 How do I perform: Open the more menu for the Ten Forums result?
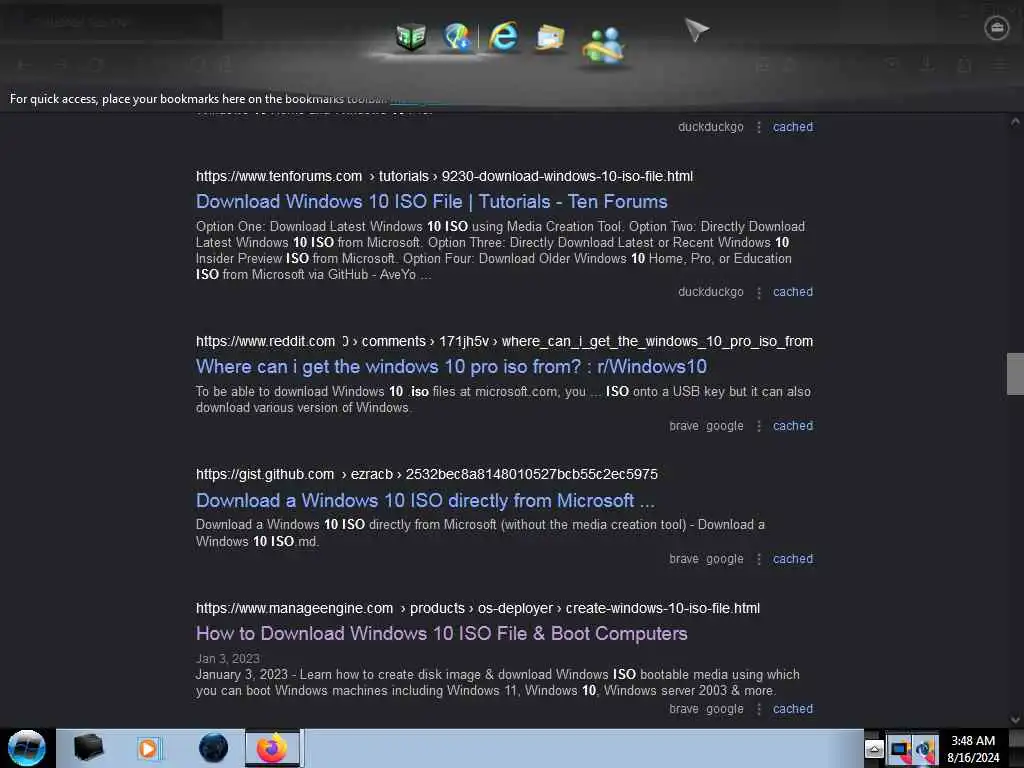pos(759,293)
